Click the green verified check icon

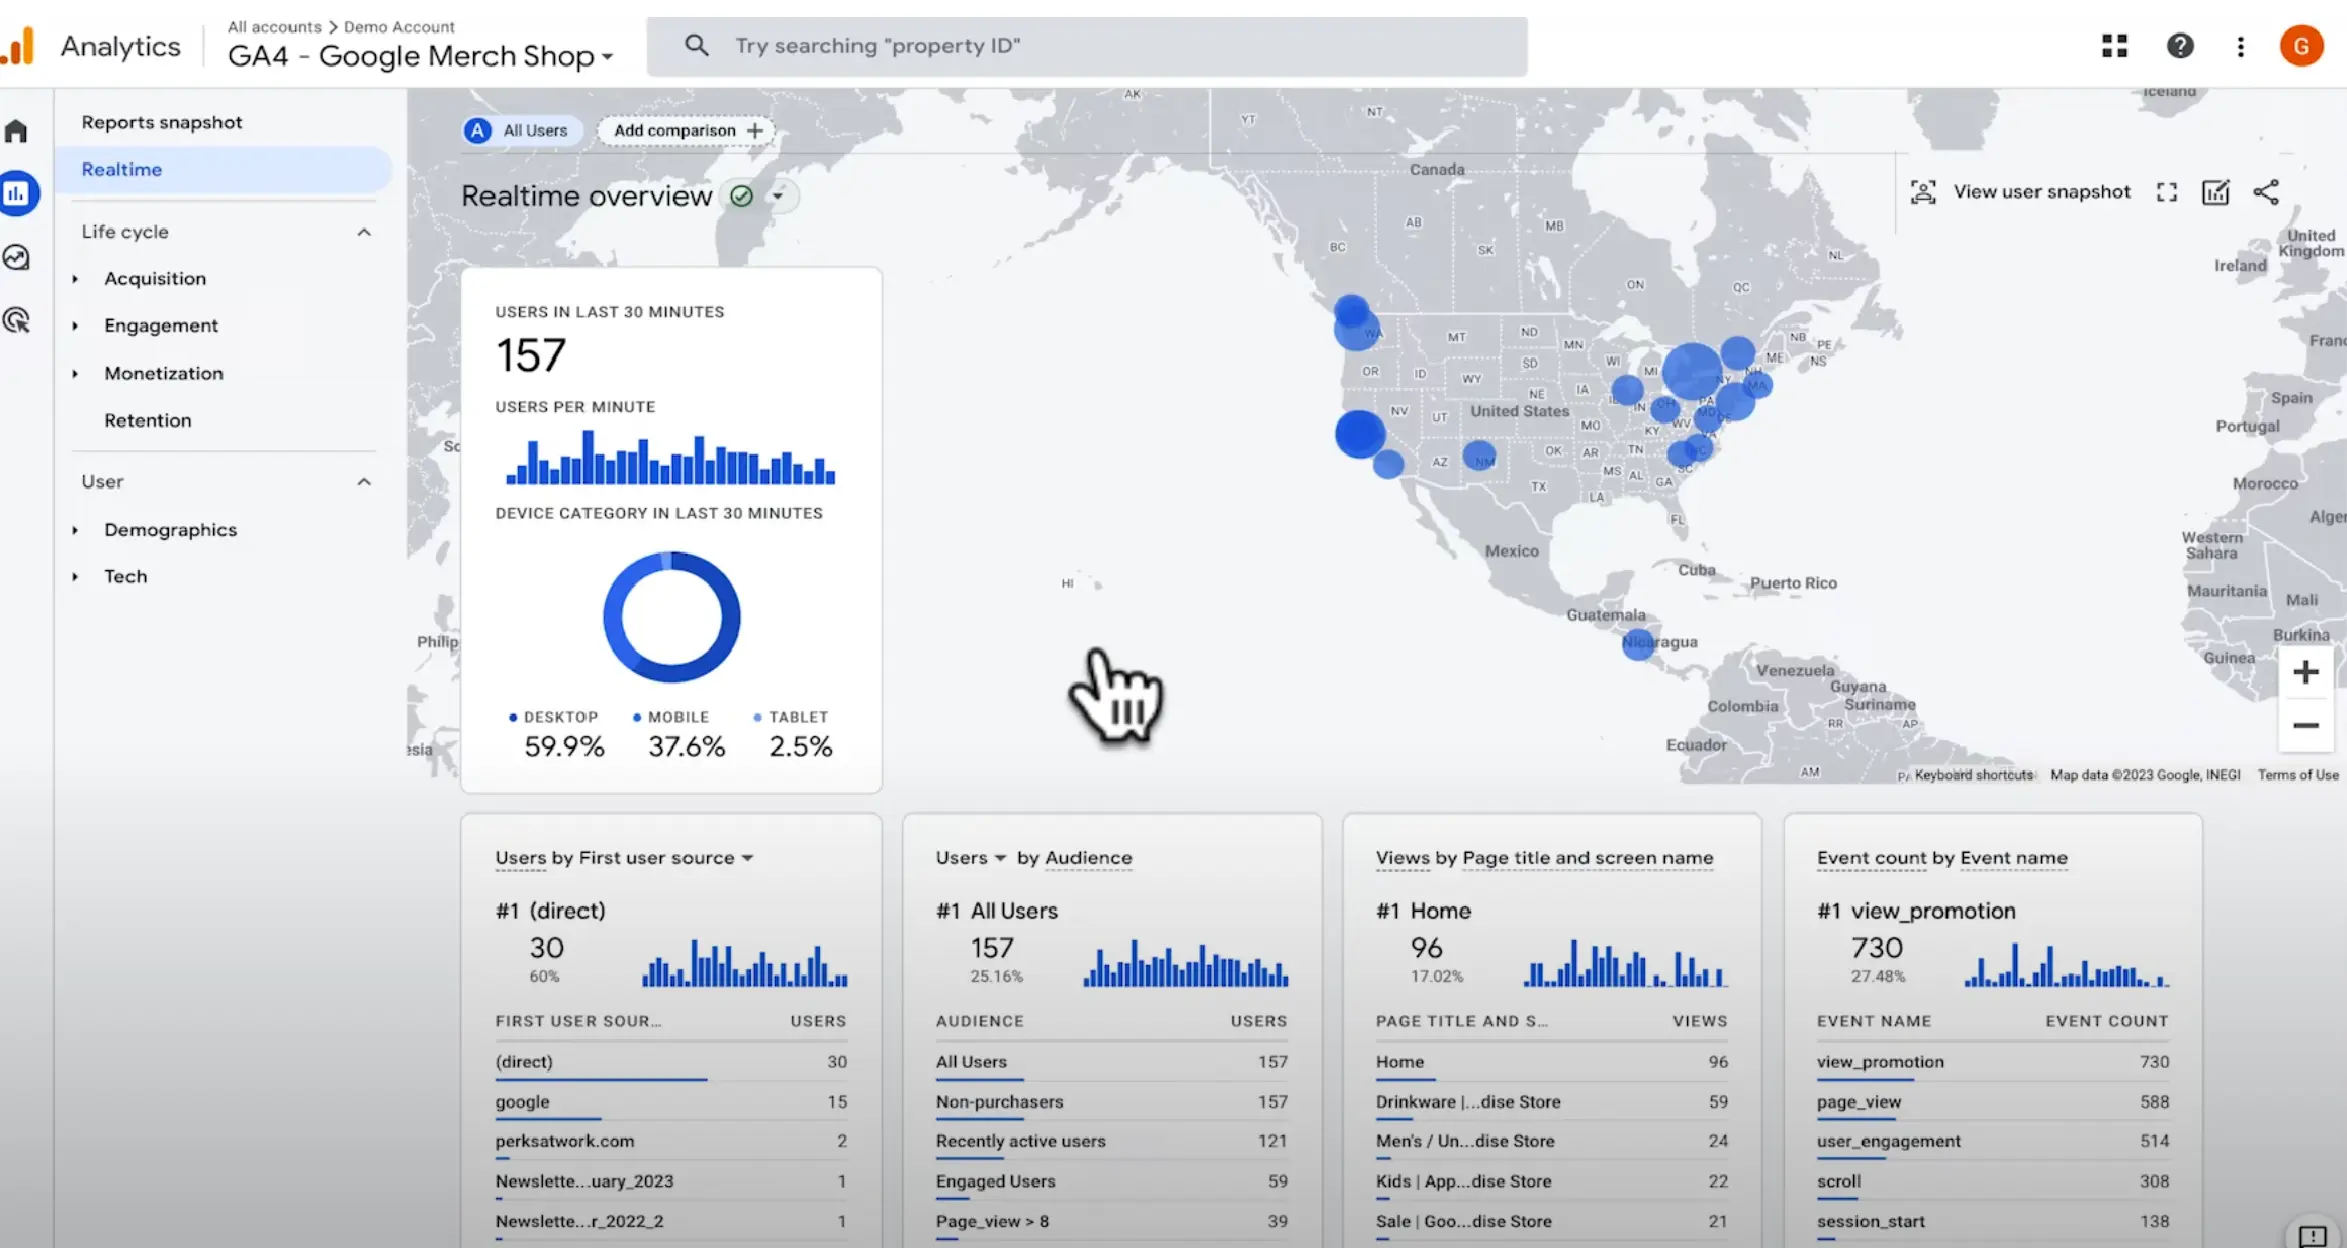click(x=741, y=196)
